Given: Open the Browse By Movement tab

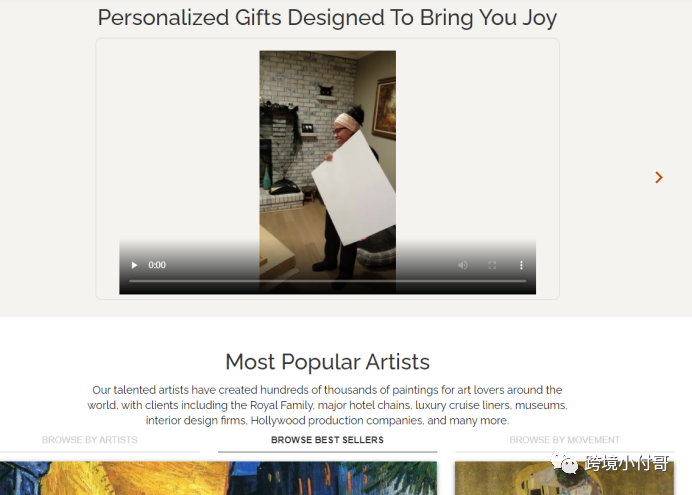Looking at the screenshot, I should pyautogui.click(x=564, y=440).
